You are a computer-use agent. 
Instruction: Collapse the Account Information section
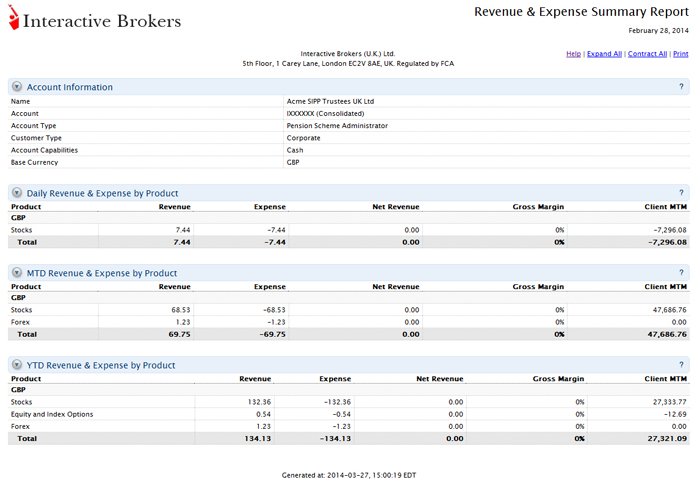pos(17,87)
